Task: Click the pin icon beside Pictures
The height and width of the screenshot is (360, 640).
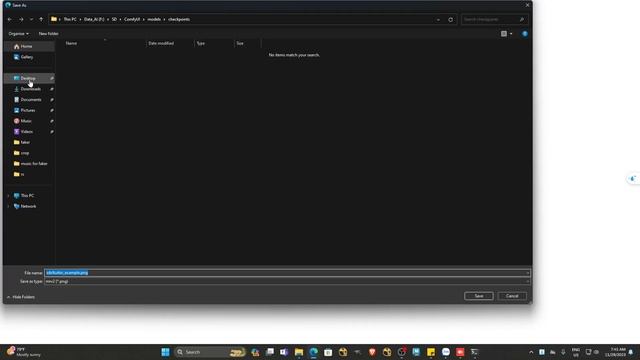Action: coord(52,110)
